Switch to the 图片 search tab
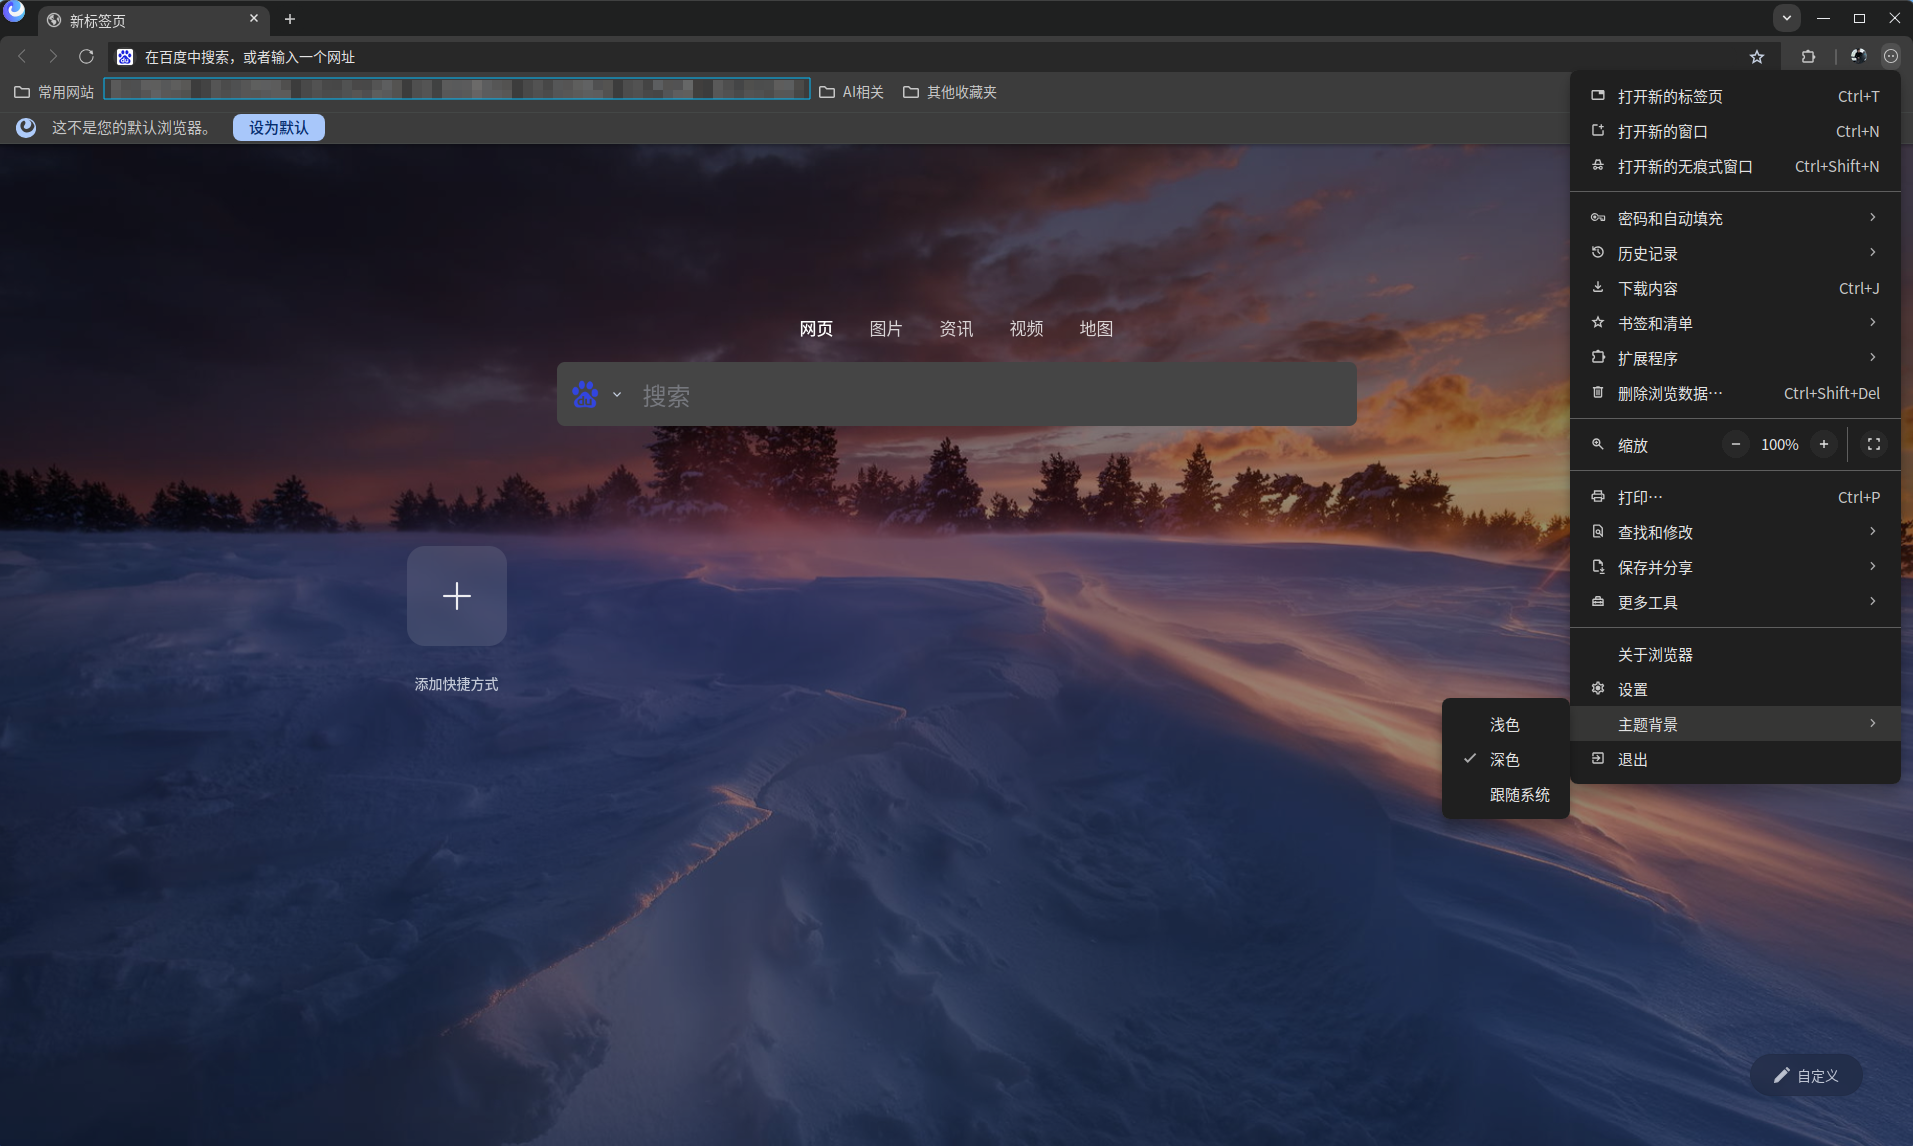The width and height of the screenshot is (1913, 1146). pos(886,328)
